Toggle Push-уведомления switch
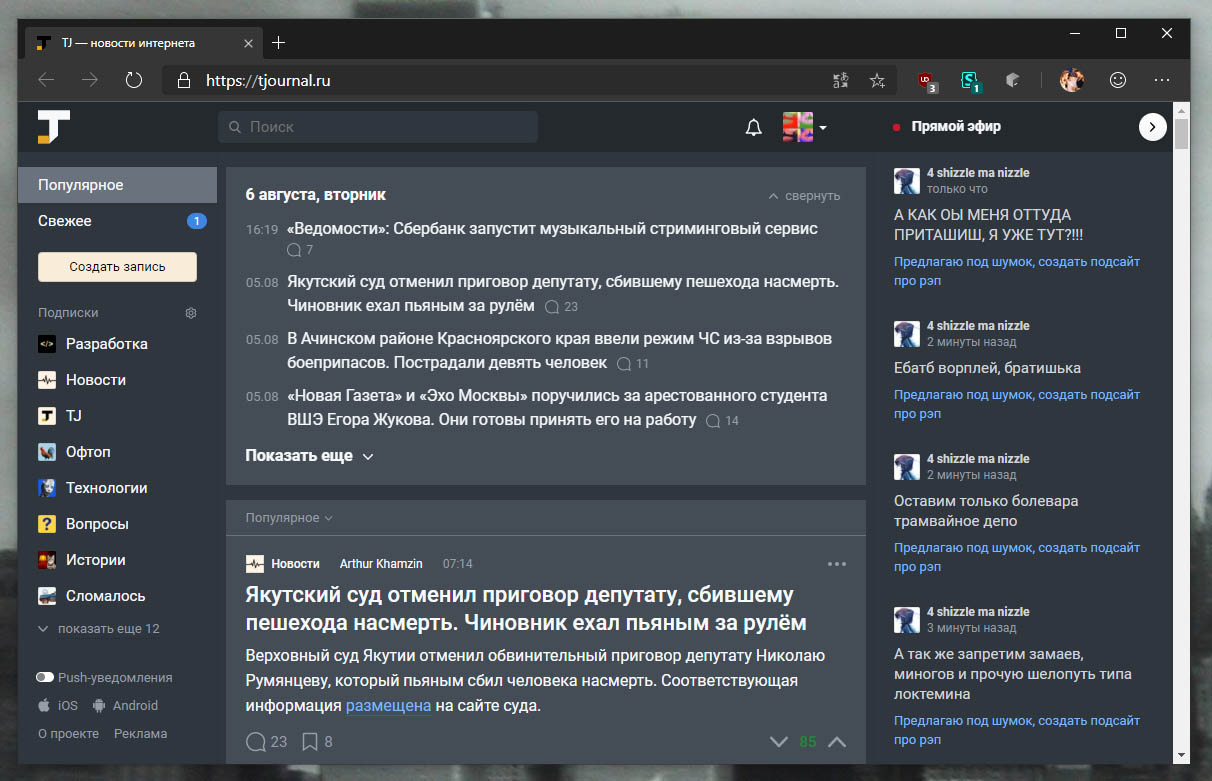Screen dimensions: 1212x781 click(45, 677)
